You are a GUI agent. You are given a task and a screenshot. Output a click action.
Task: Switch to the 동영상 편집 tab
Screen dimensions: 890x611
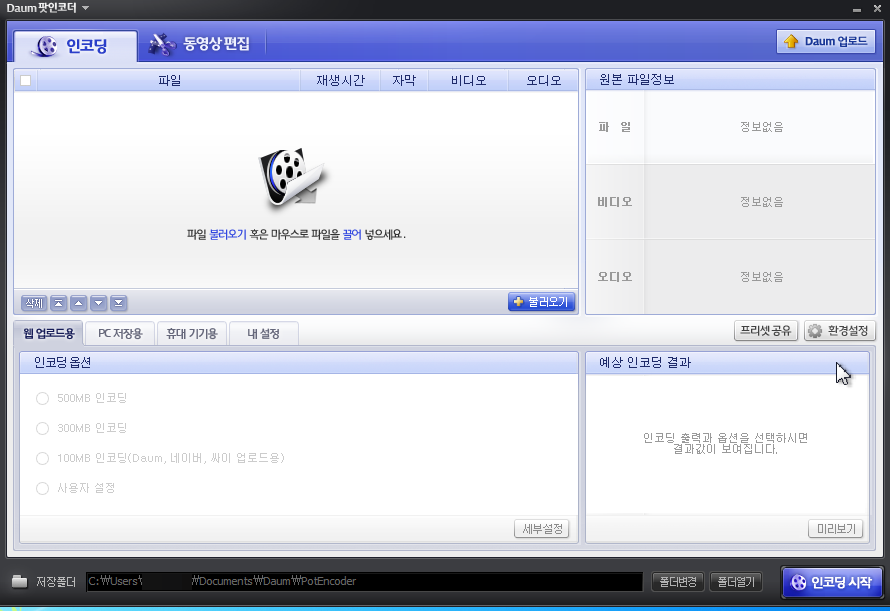click(200, 44)
